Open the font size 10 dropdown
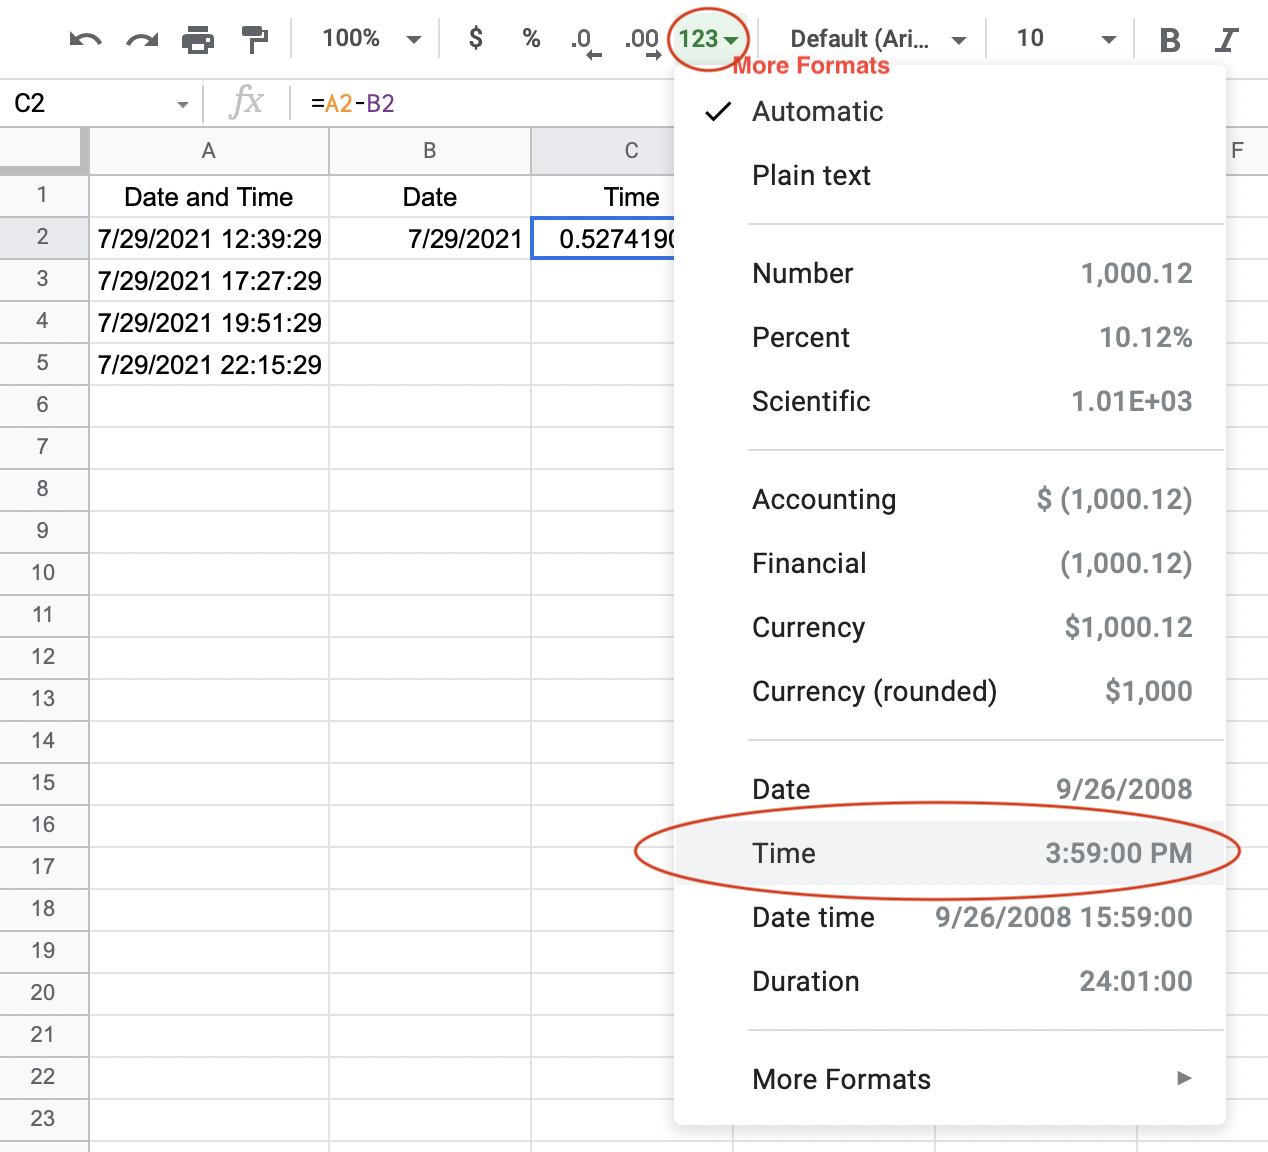This screenshot has width=1268, height=1152. click(x=1065, y=39)
